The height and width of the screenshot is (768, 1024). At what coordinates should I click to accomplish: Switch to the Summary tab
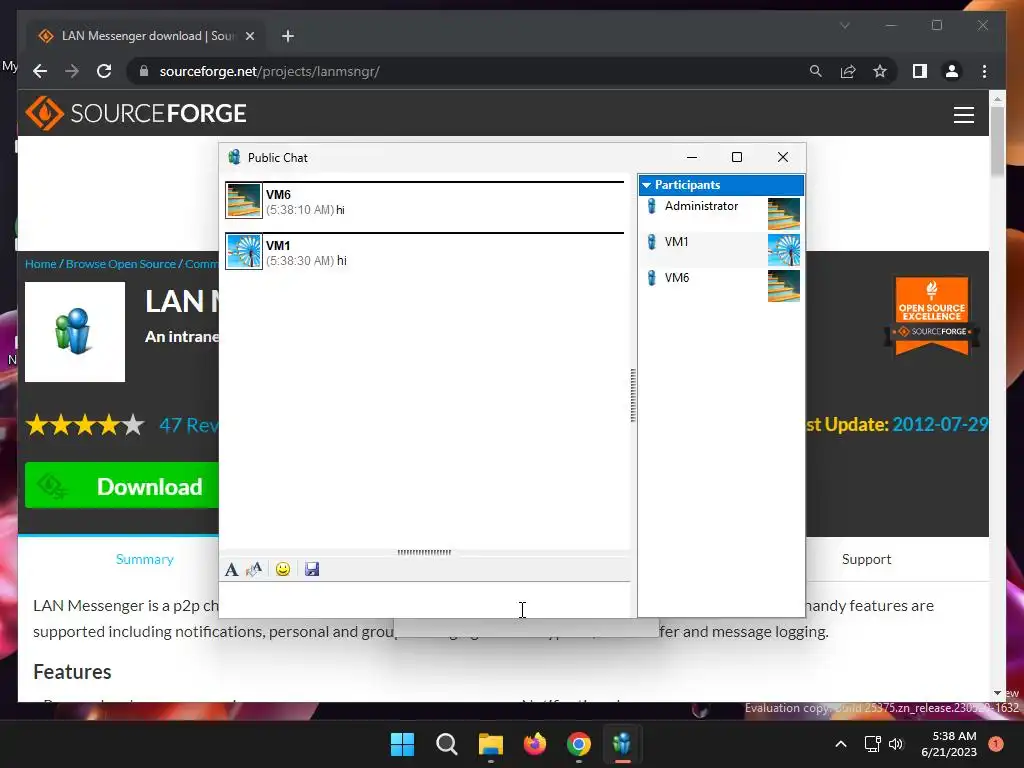pos(144,559)
